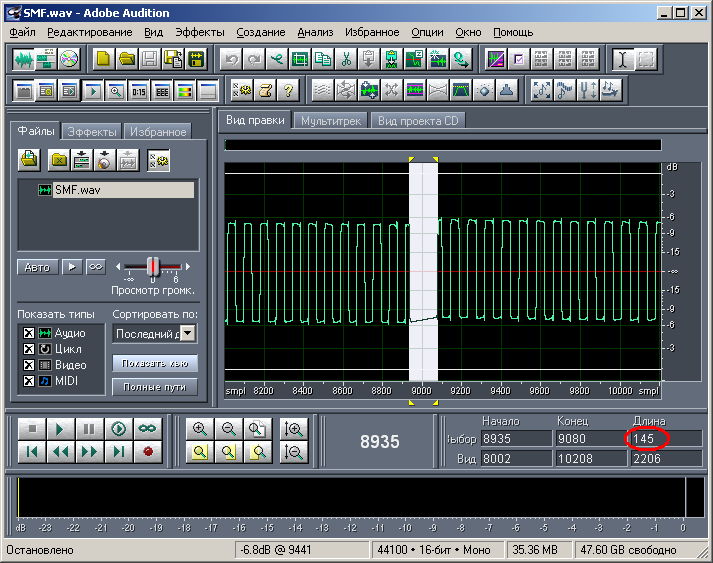Click the crop/trim selection icon
Image resolution: width=713 pixels, height=563 pixels.
click(300, 59)
